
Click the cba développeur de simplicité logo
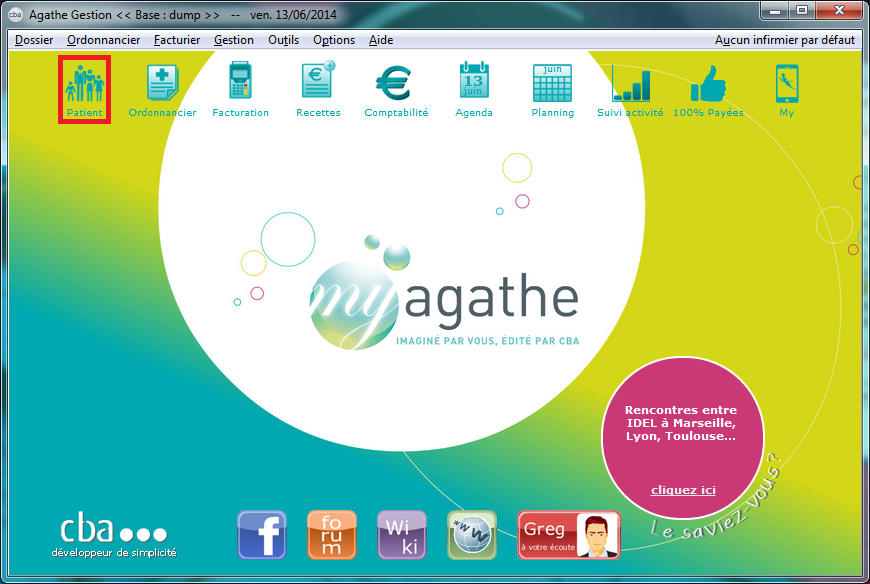coord(114,536)
